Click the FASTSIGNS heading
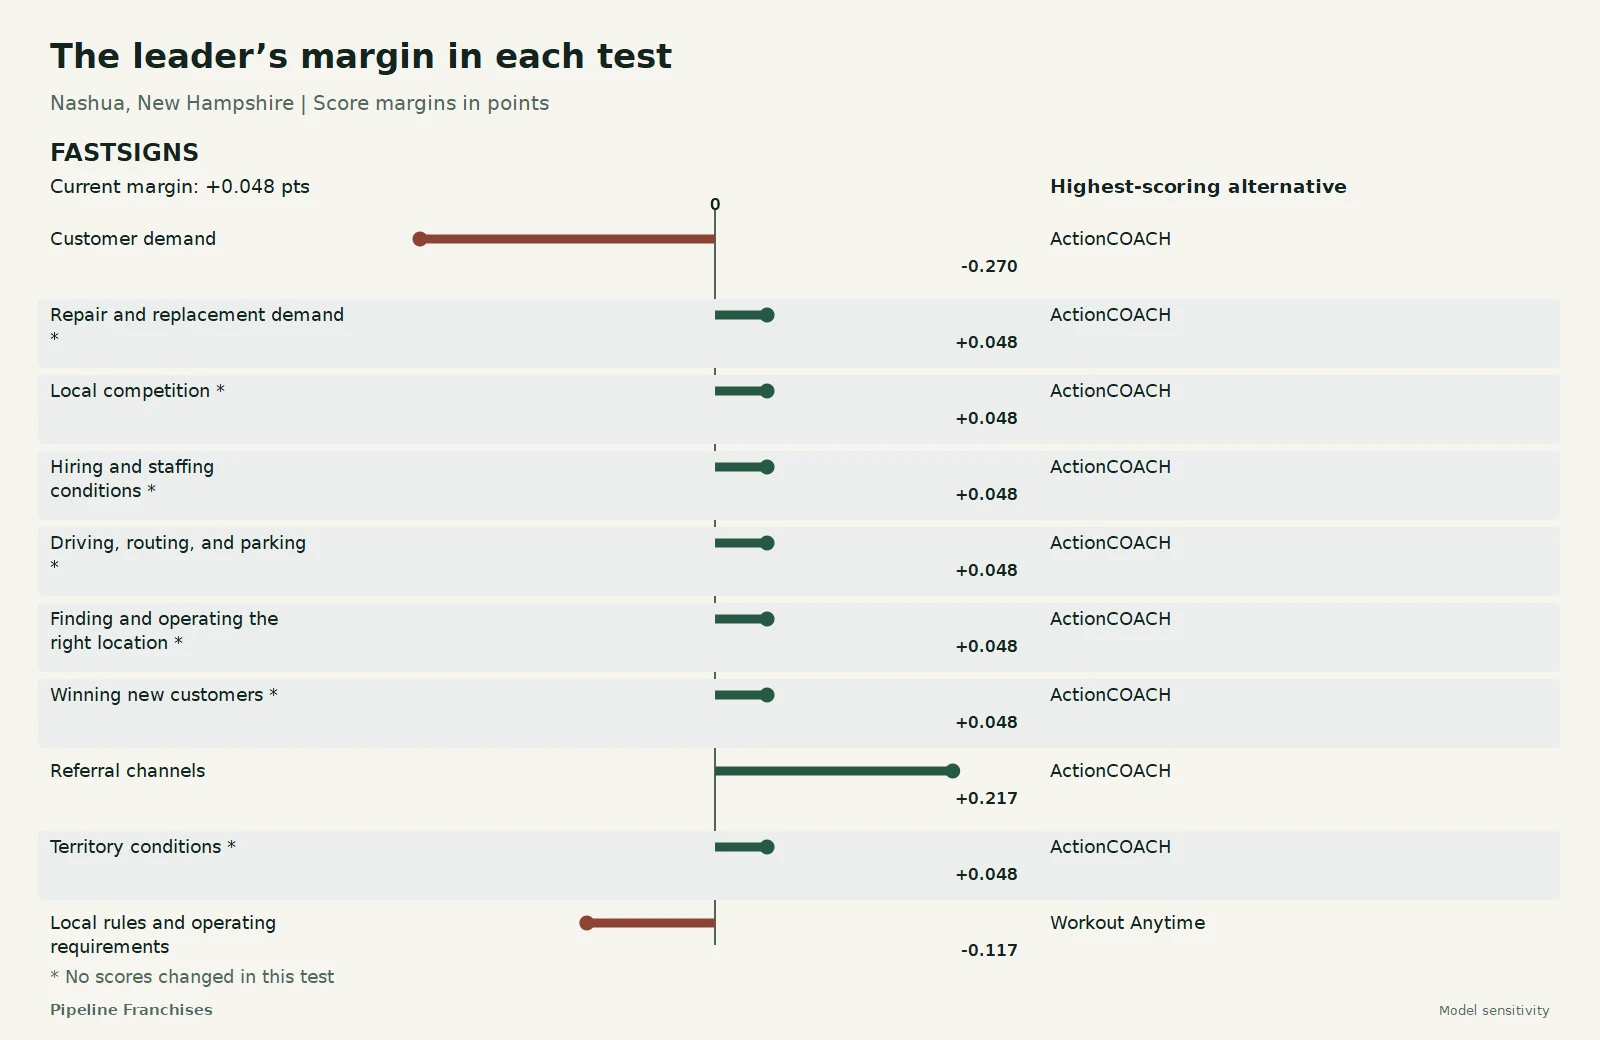This screenshot has height=1040, width=1600. pyautogui.click(x=125, y=152)
